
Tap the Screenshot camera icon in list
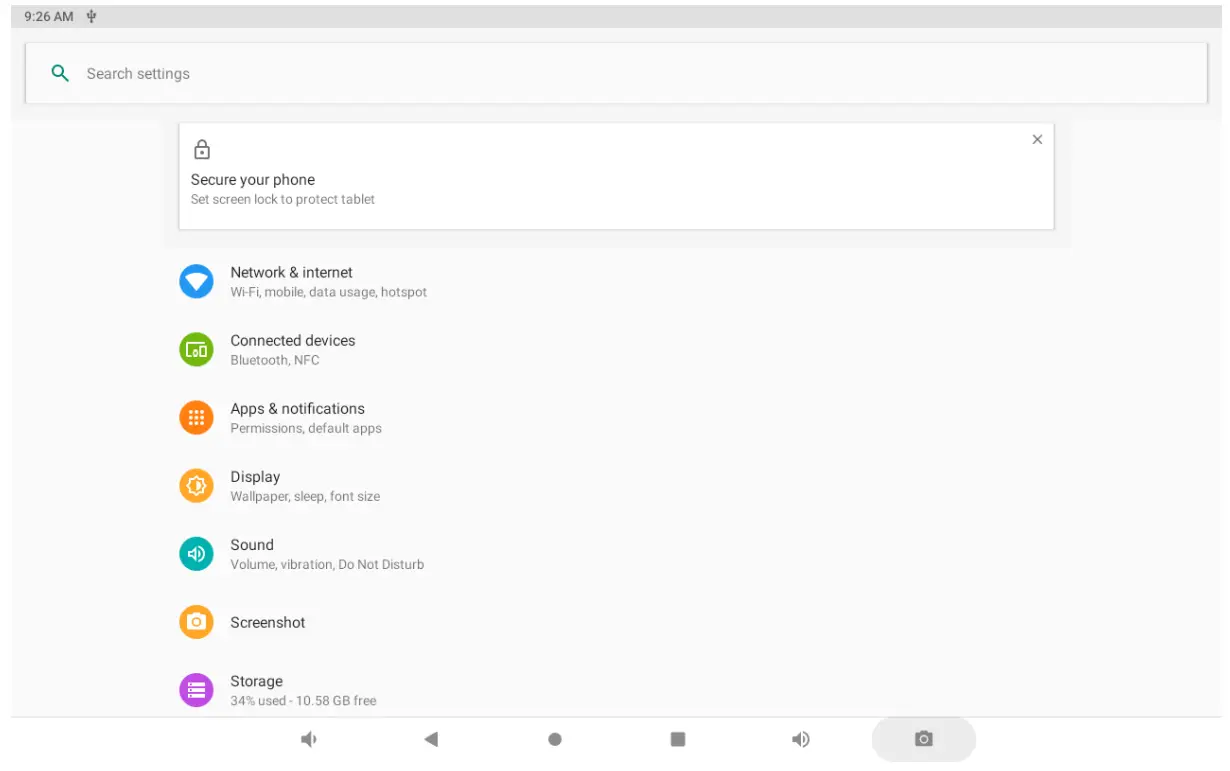tap(196, 622)
